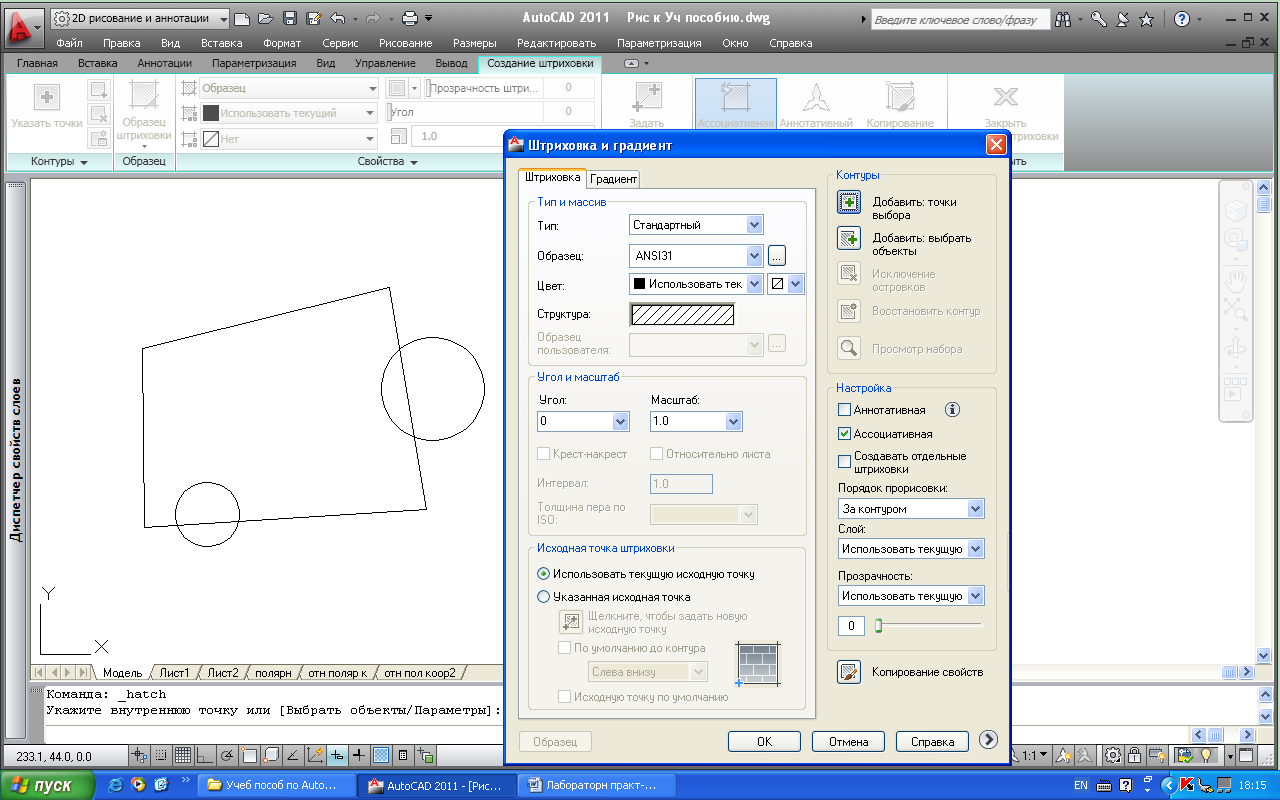
Task: Click the Plot printer icon
Action: [409, 18]
